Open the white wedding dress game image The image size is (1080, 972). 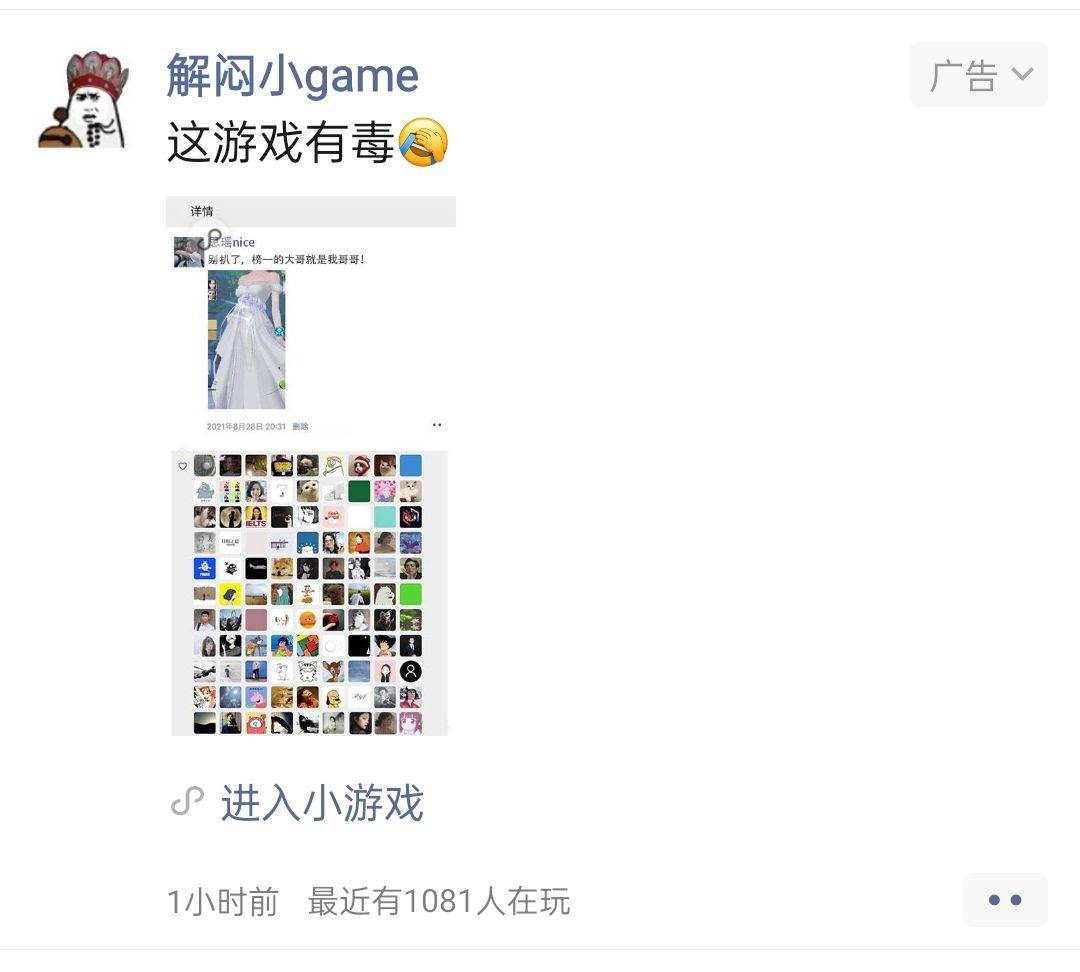[247, 340]
